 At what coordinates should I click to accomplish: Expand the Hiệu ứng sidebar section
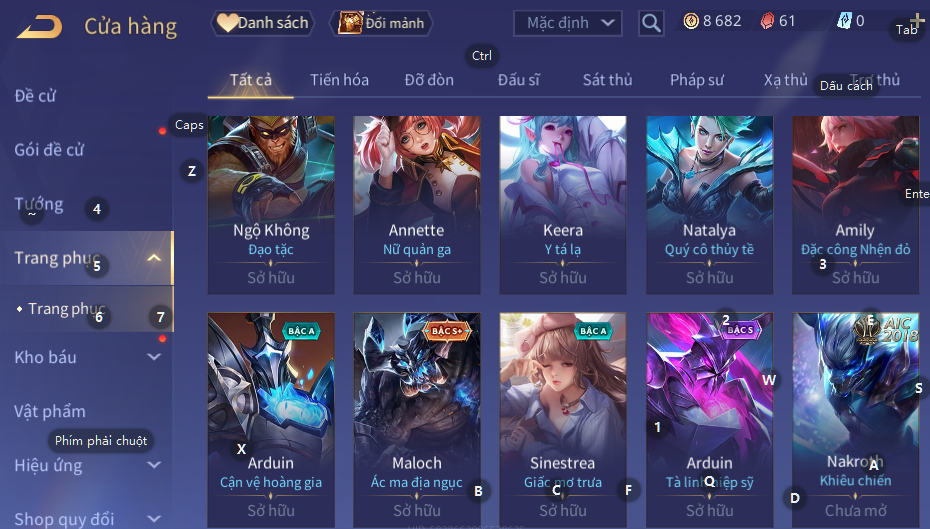coord(154,465)
